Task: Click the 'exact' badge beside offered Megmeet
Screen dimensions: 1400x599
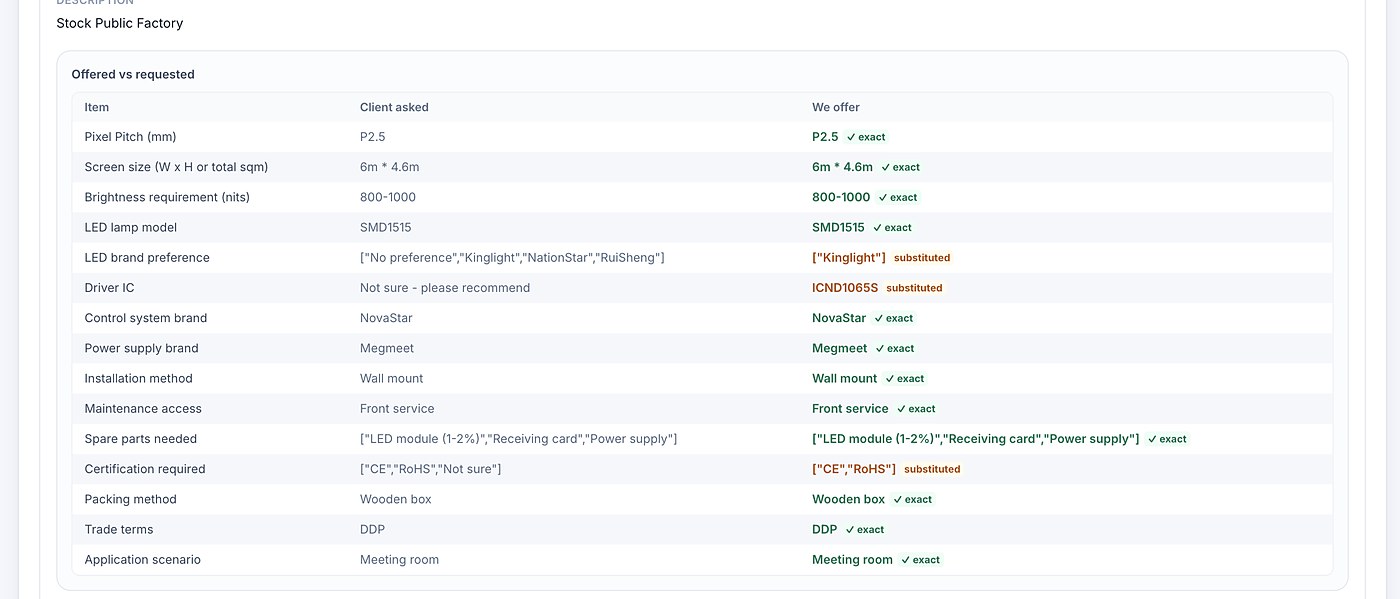Action: click(x=895, y=348)
